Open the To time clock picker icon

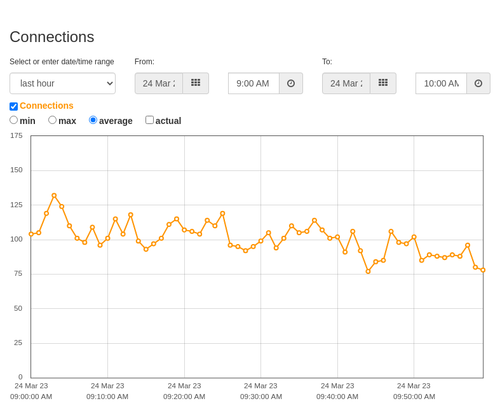coord(478,83)
